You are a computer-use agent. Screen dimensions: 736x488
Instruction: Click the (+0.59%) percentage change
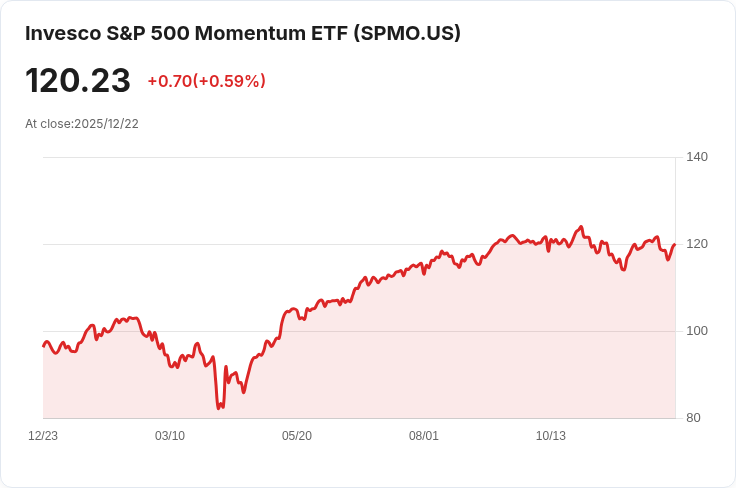(x=229, y=81)
